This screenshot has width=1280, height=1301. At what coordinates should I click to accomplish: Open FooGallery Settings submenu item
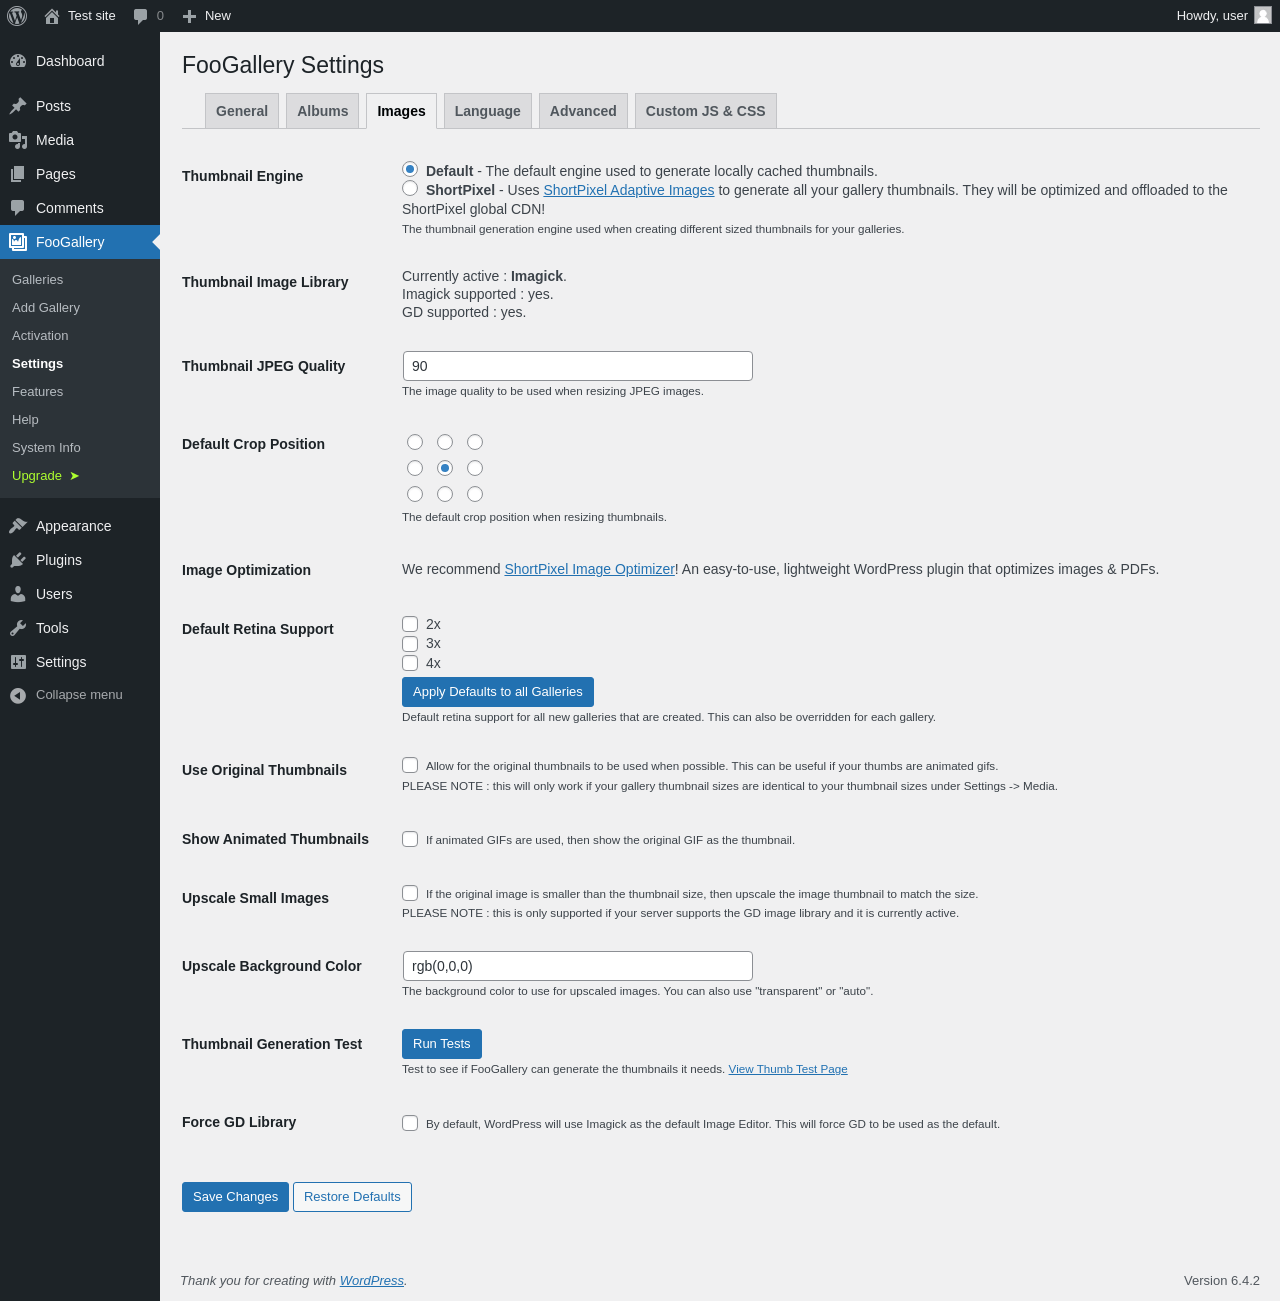coord(80,364)
